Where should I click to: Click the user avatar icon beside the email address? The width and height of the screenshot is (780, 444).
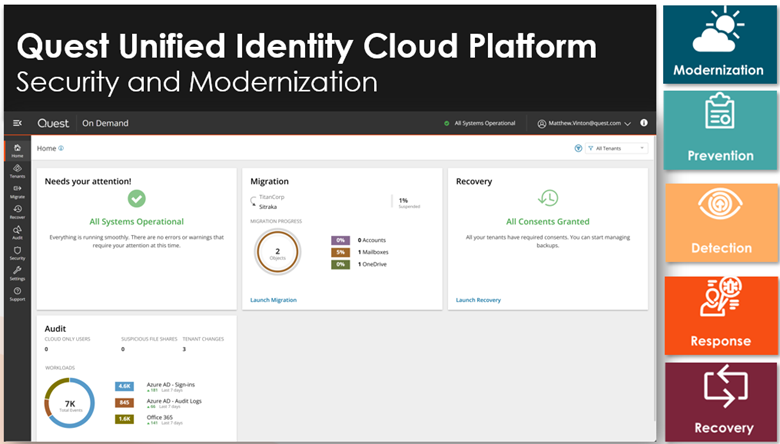542,123
